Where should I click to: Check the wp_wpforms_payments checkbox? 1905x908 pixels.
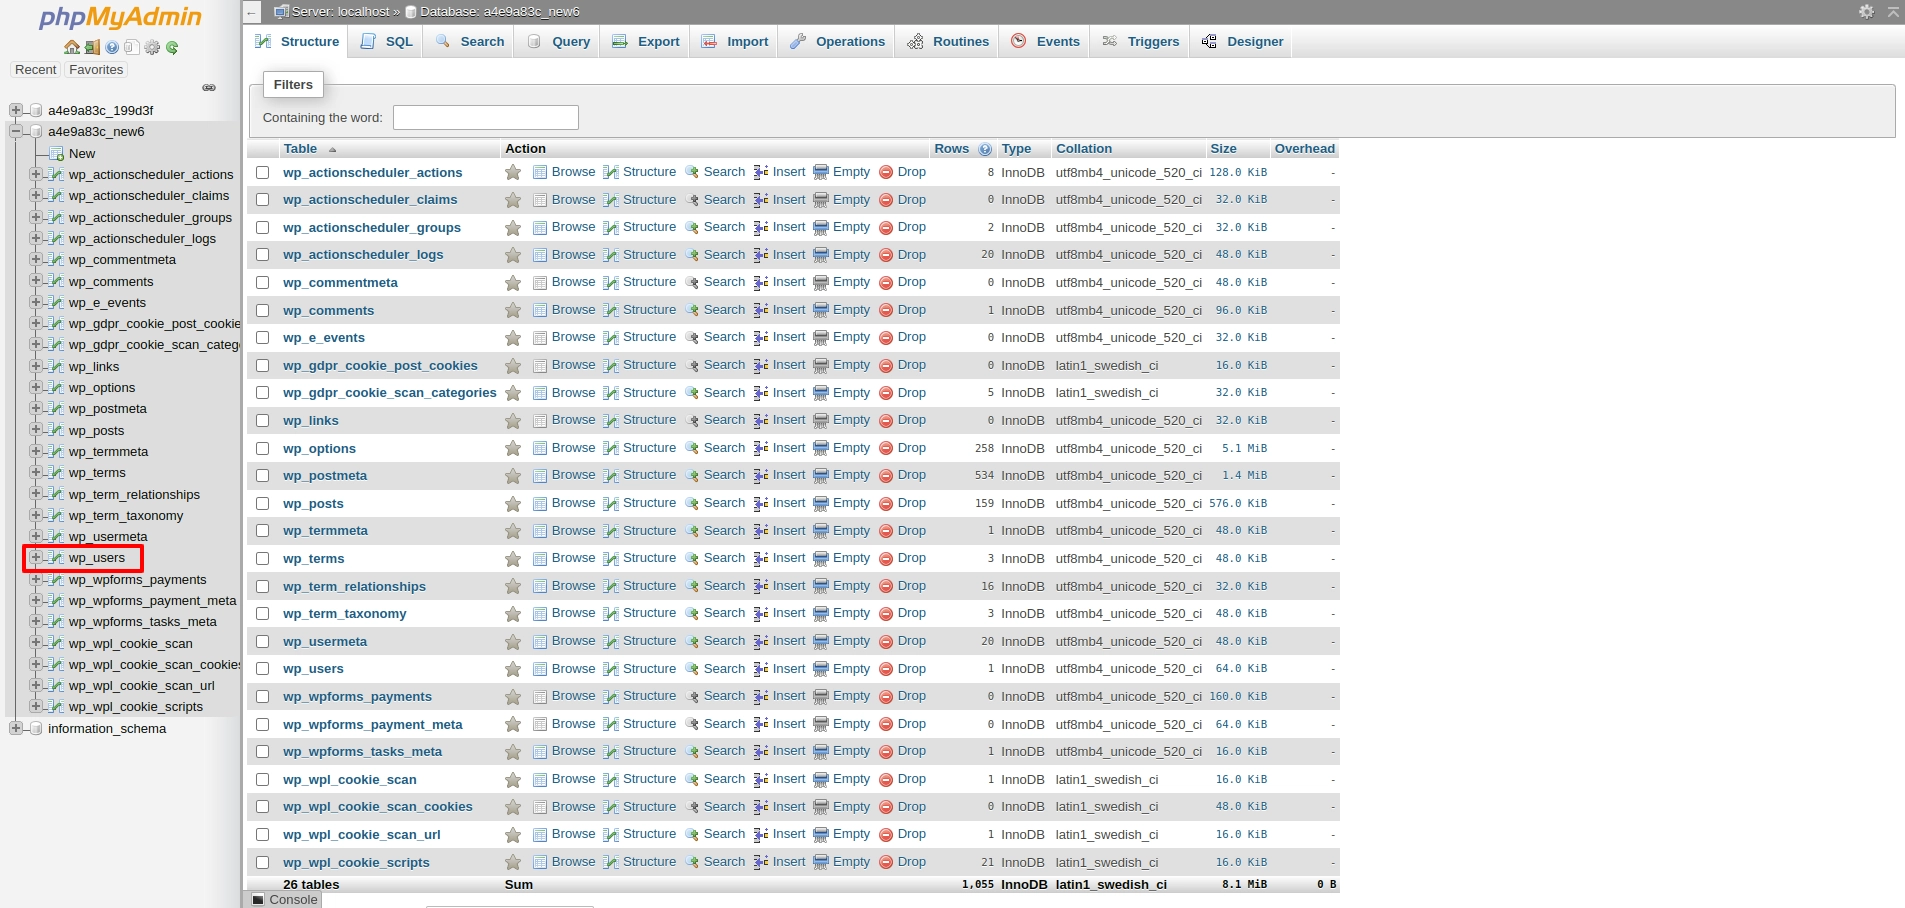coord(263,697)
